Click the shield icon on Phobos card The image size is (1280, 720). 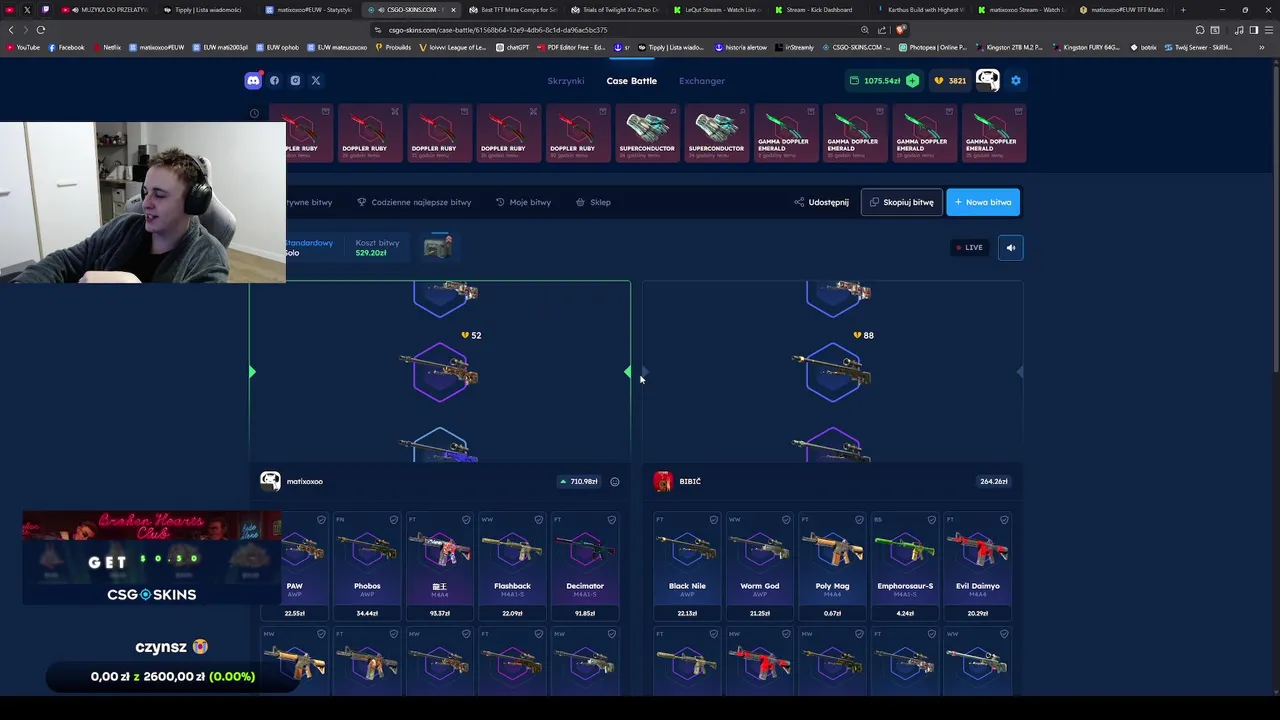pos(393,519)
